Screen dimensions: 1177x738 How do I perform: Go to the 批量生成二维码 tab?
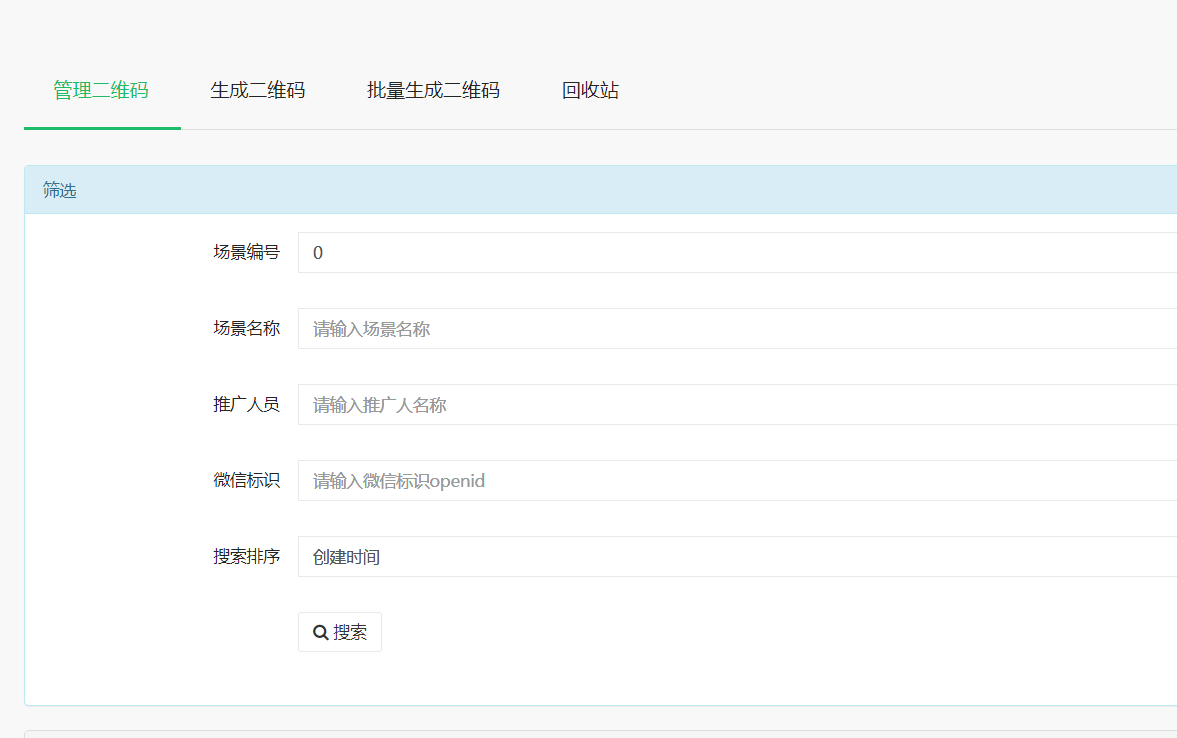tap(433, 91)
